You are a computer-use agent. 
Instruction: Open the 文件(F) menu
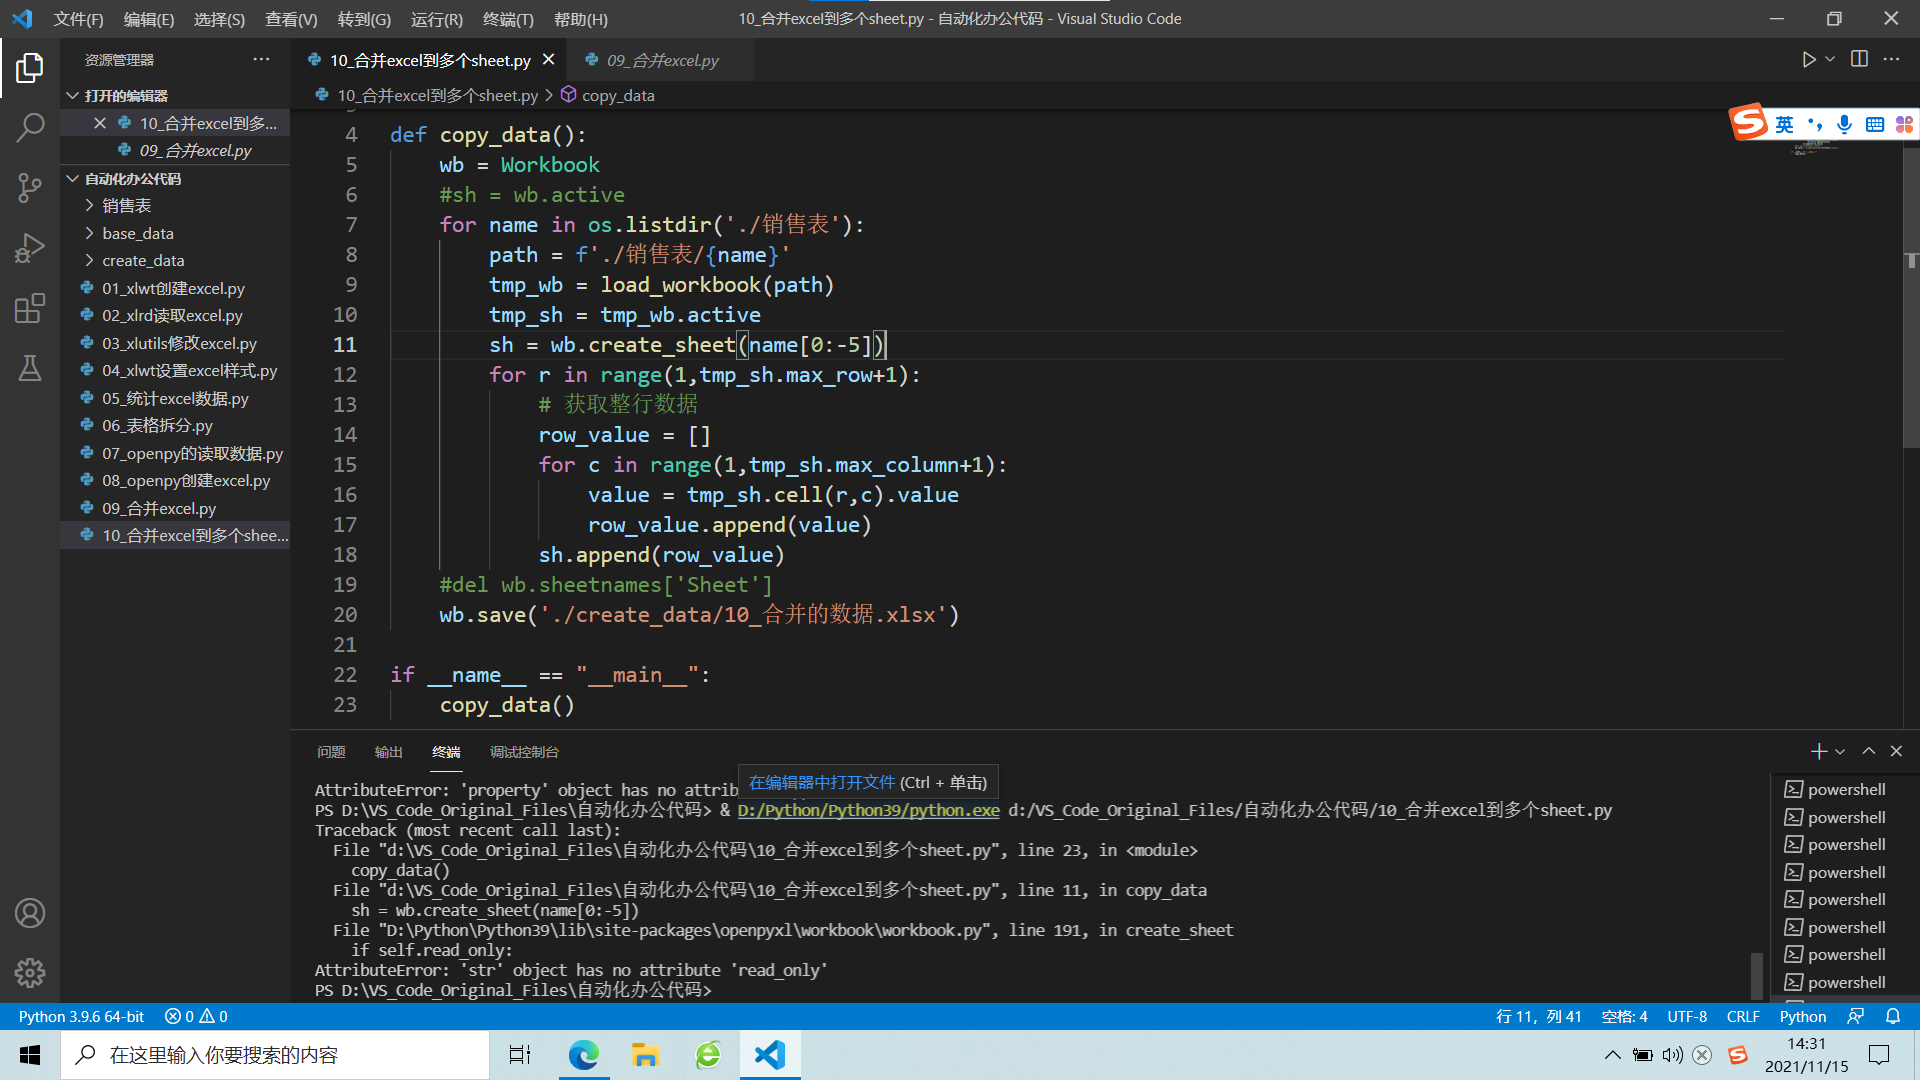(78, 19)
